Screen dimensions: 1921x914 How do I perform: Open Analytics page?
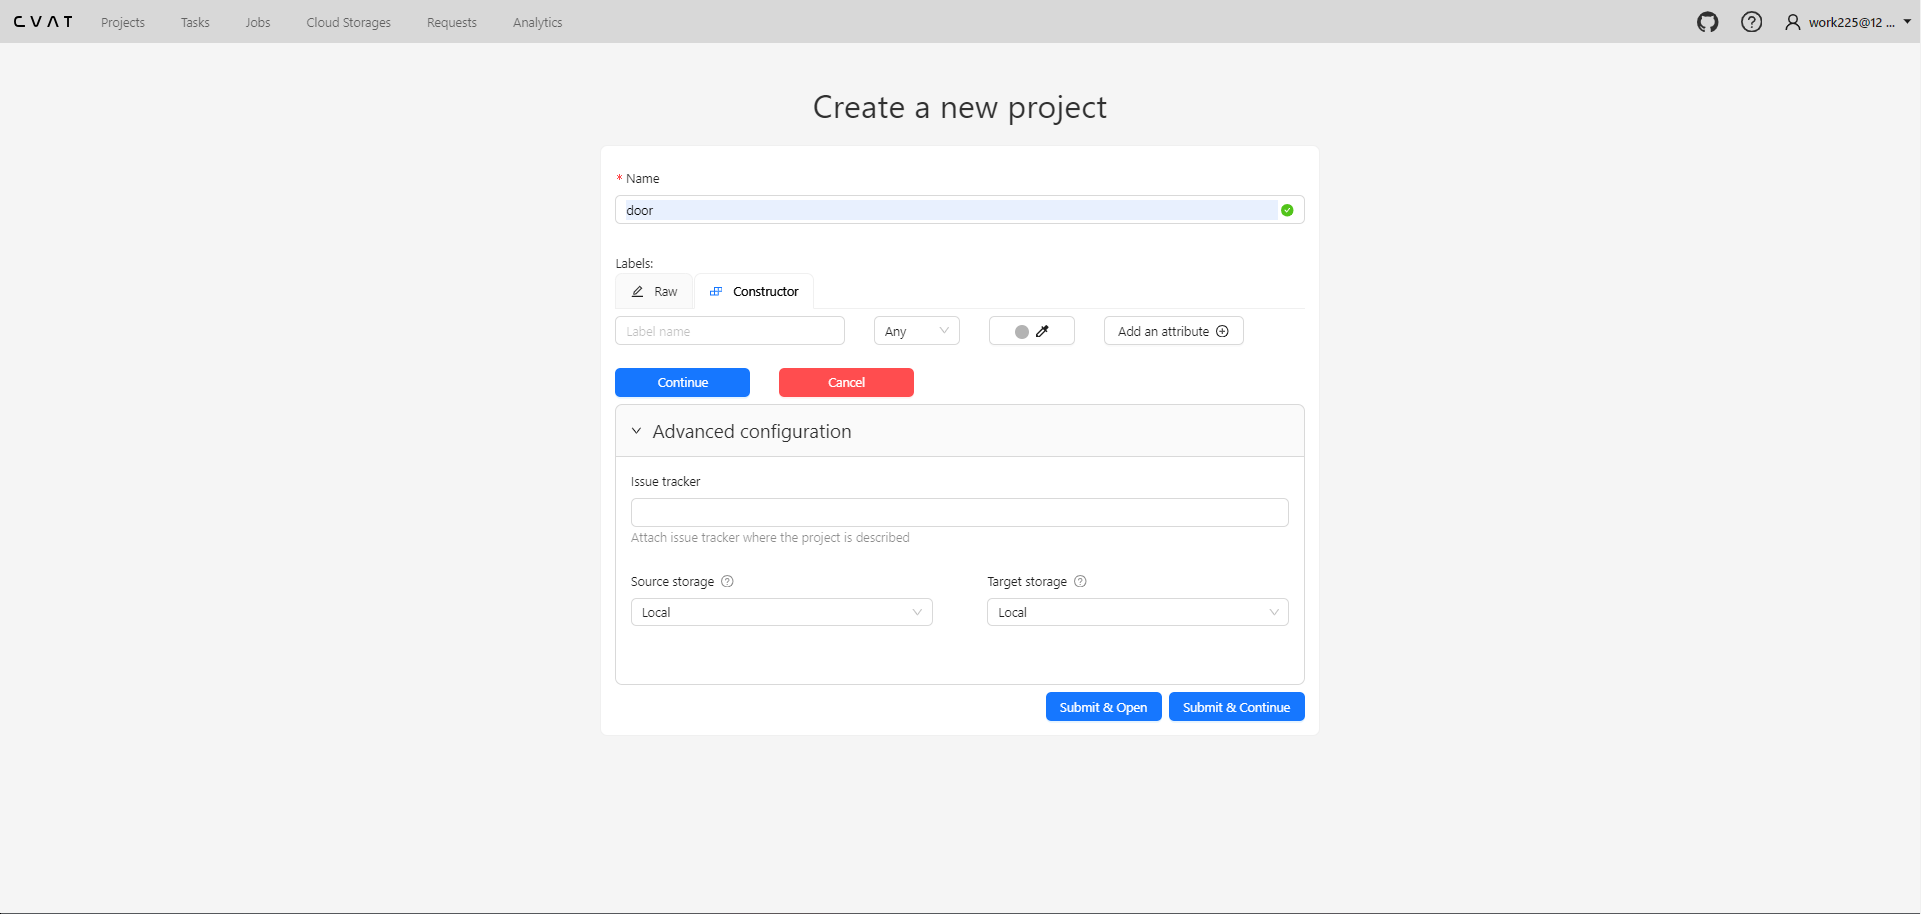point(537,22)
